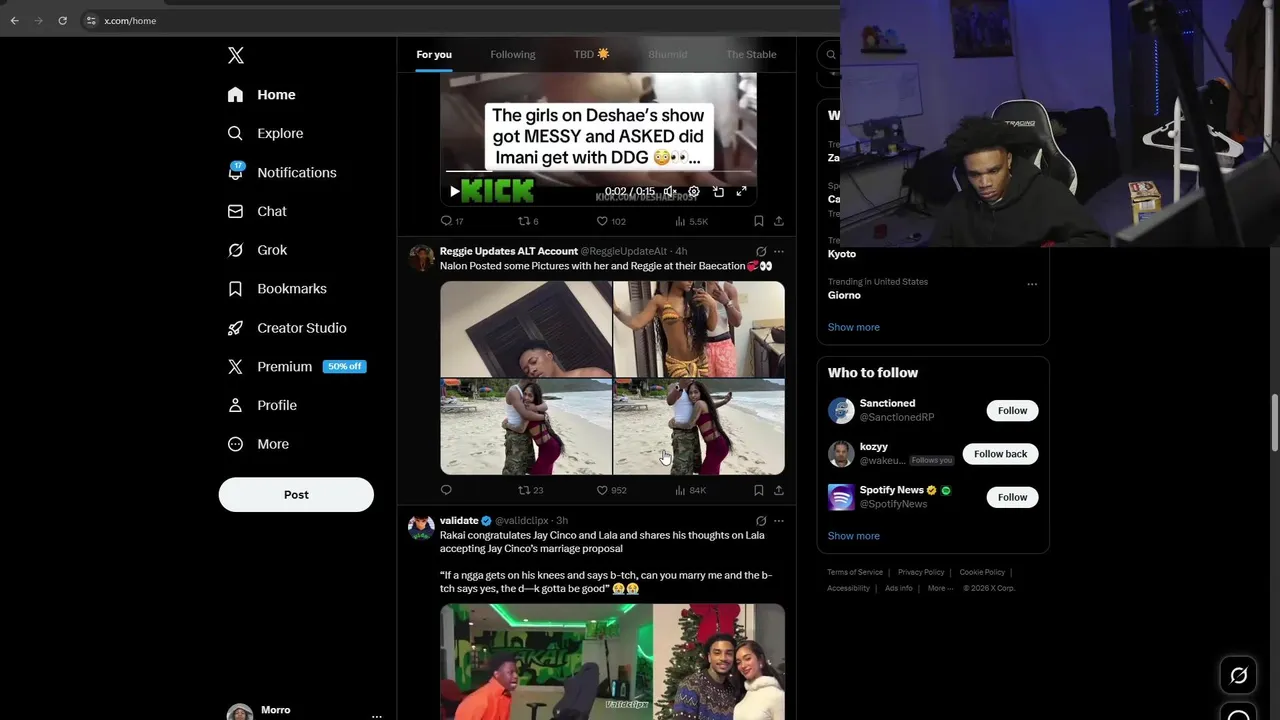Open more options on Reggie post
1280x720 pixels.
tap(779, 252)
